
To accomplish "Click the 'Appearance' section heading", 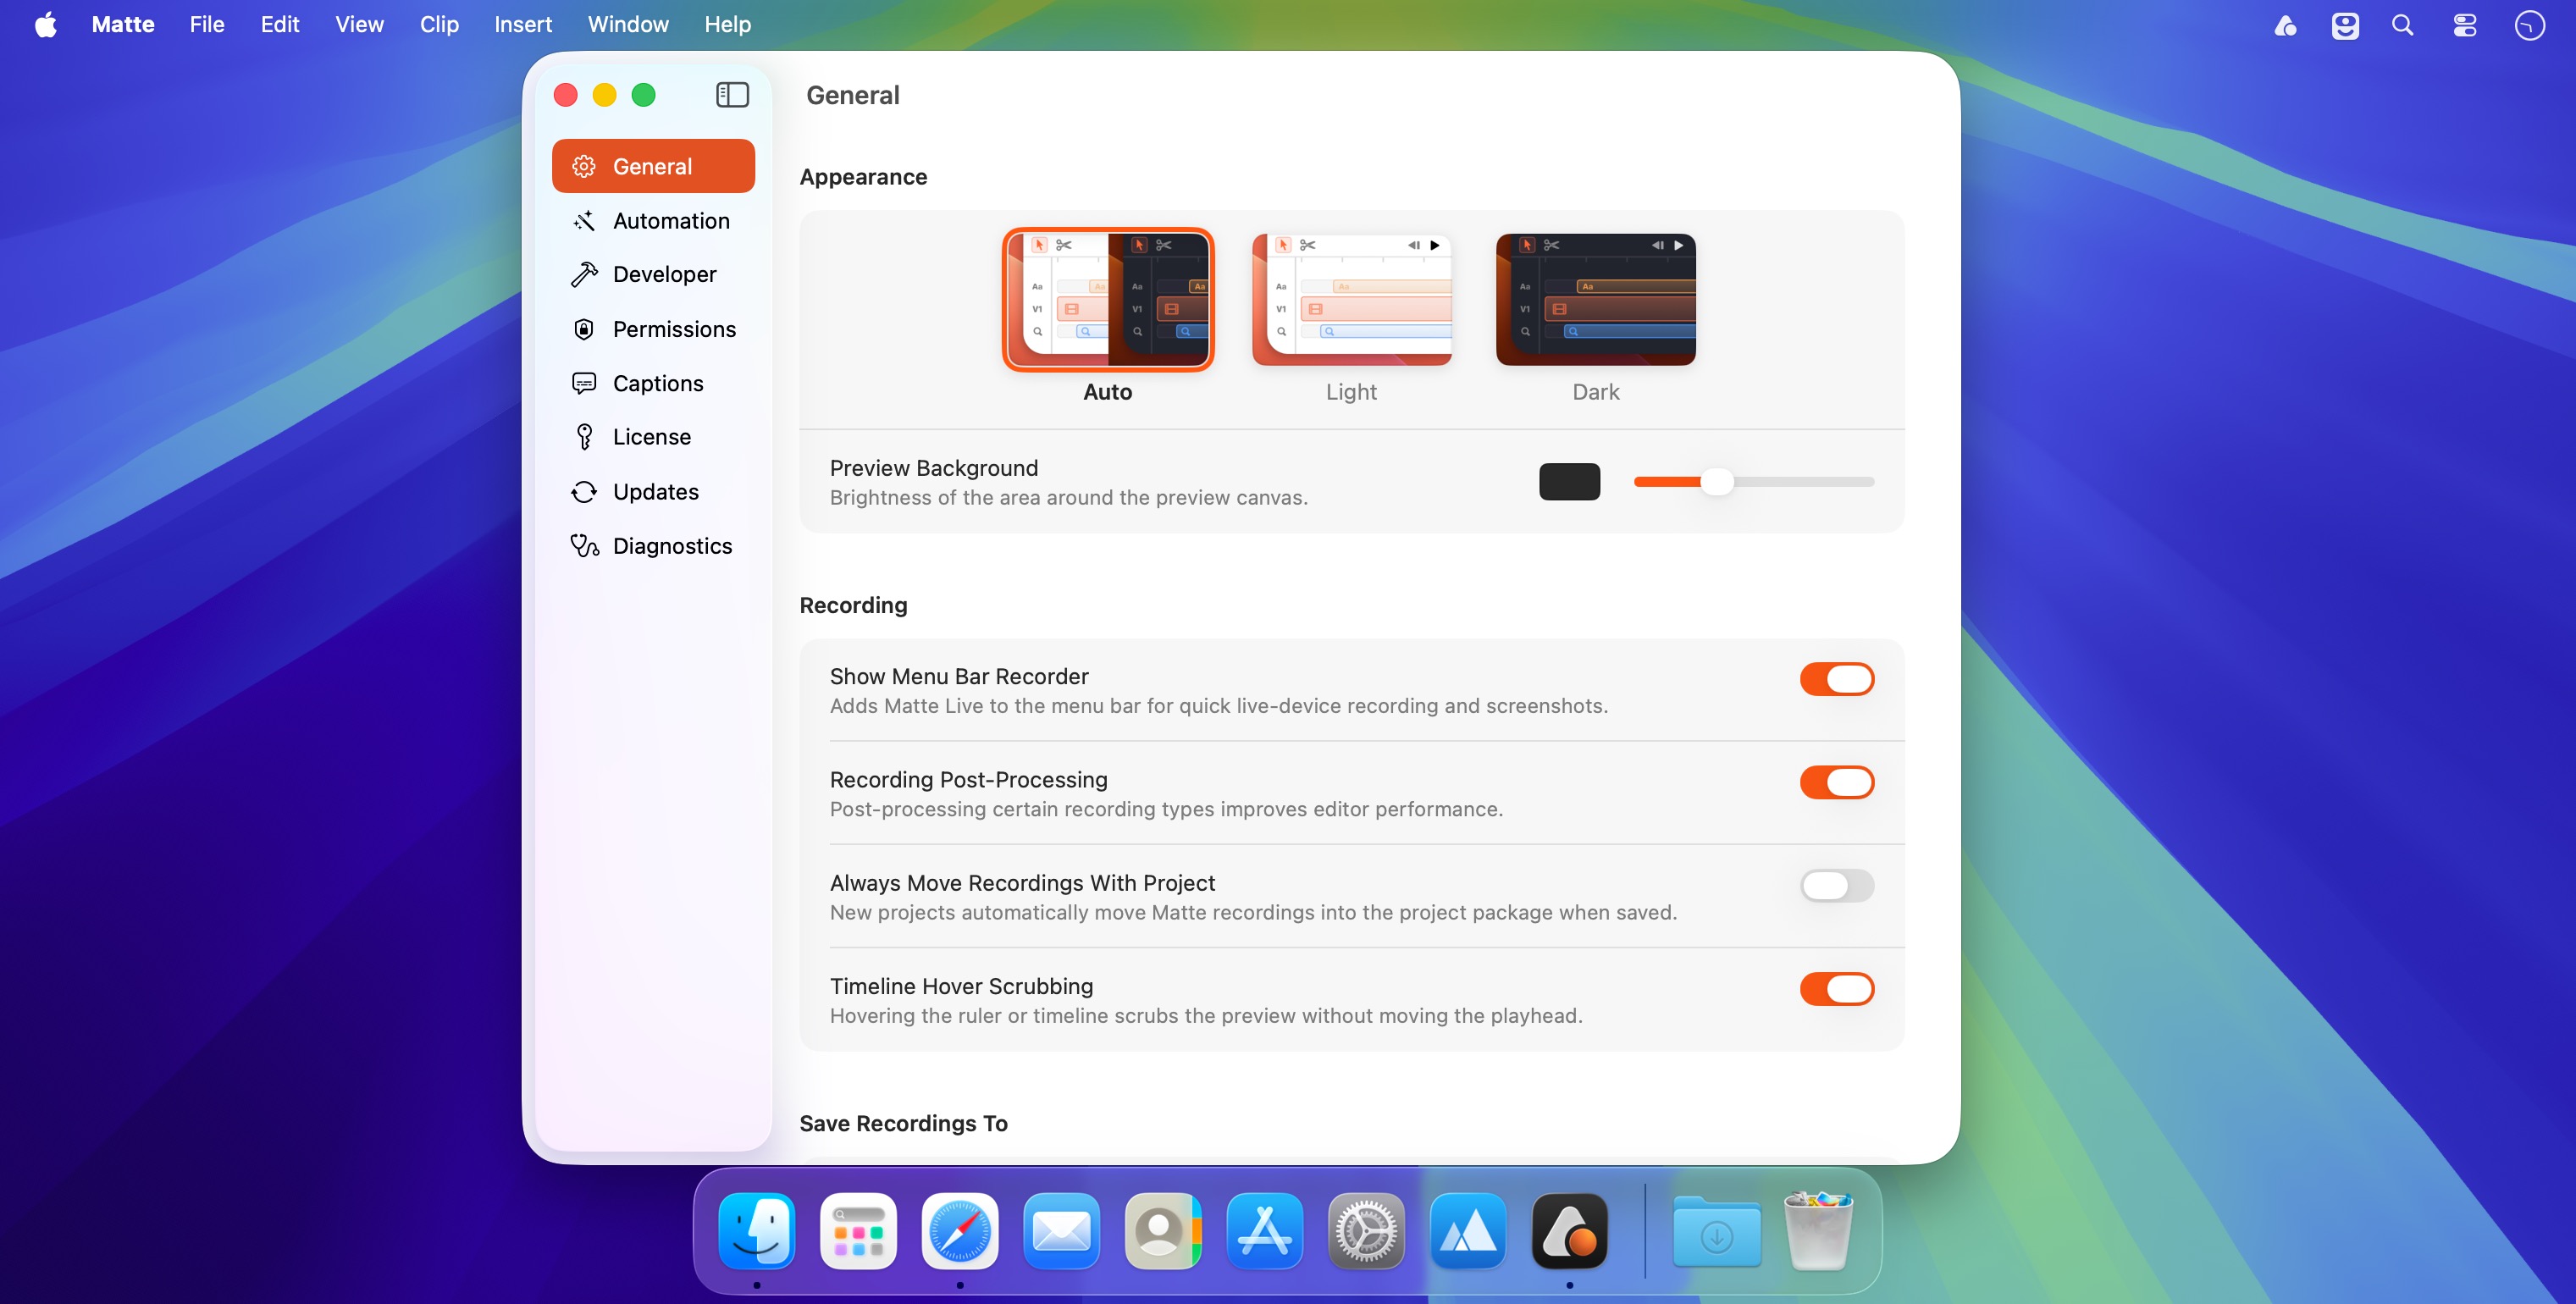I will coord(863,177).
